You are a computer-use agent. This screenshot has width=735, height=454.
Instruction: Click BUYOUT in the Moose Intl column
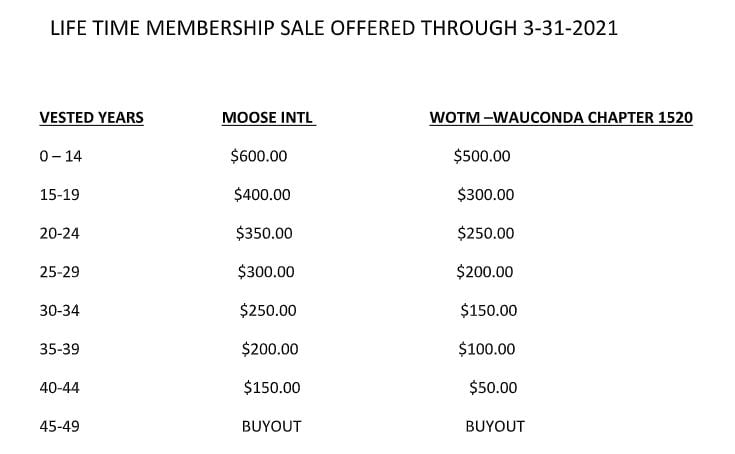click(271, 426)
